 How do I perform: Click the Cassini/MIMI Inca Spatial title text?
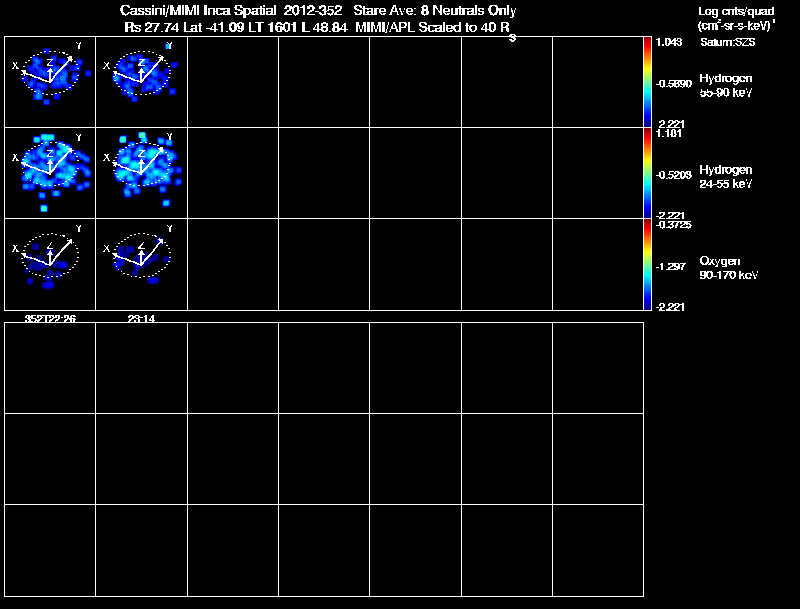198,10
